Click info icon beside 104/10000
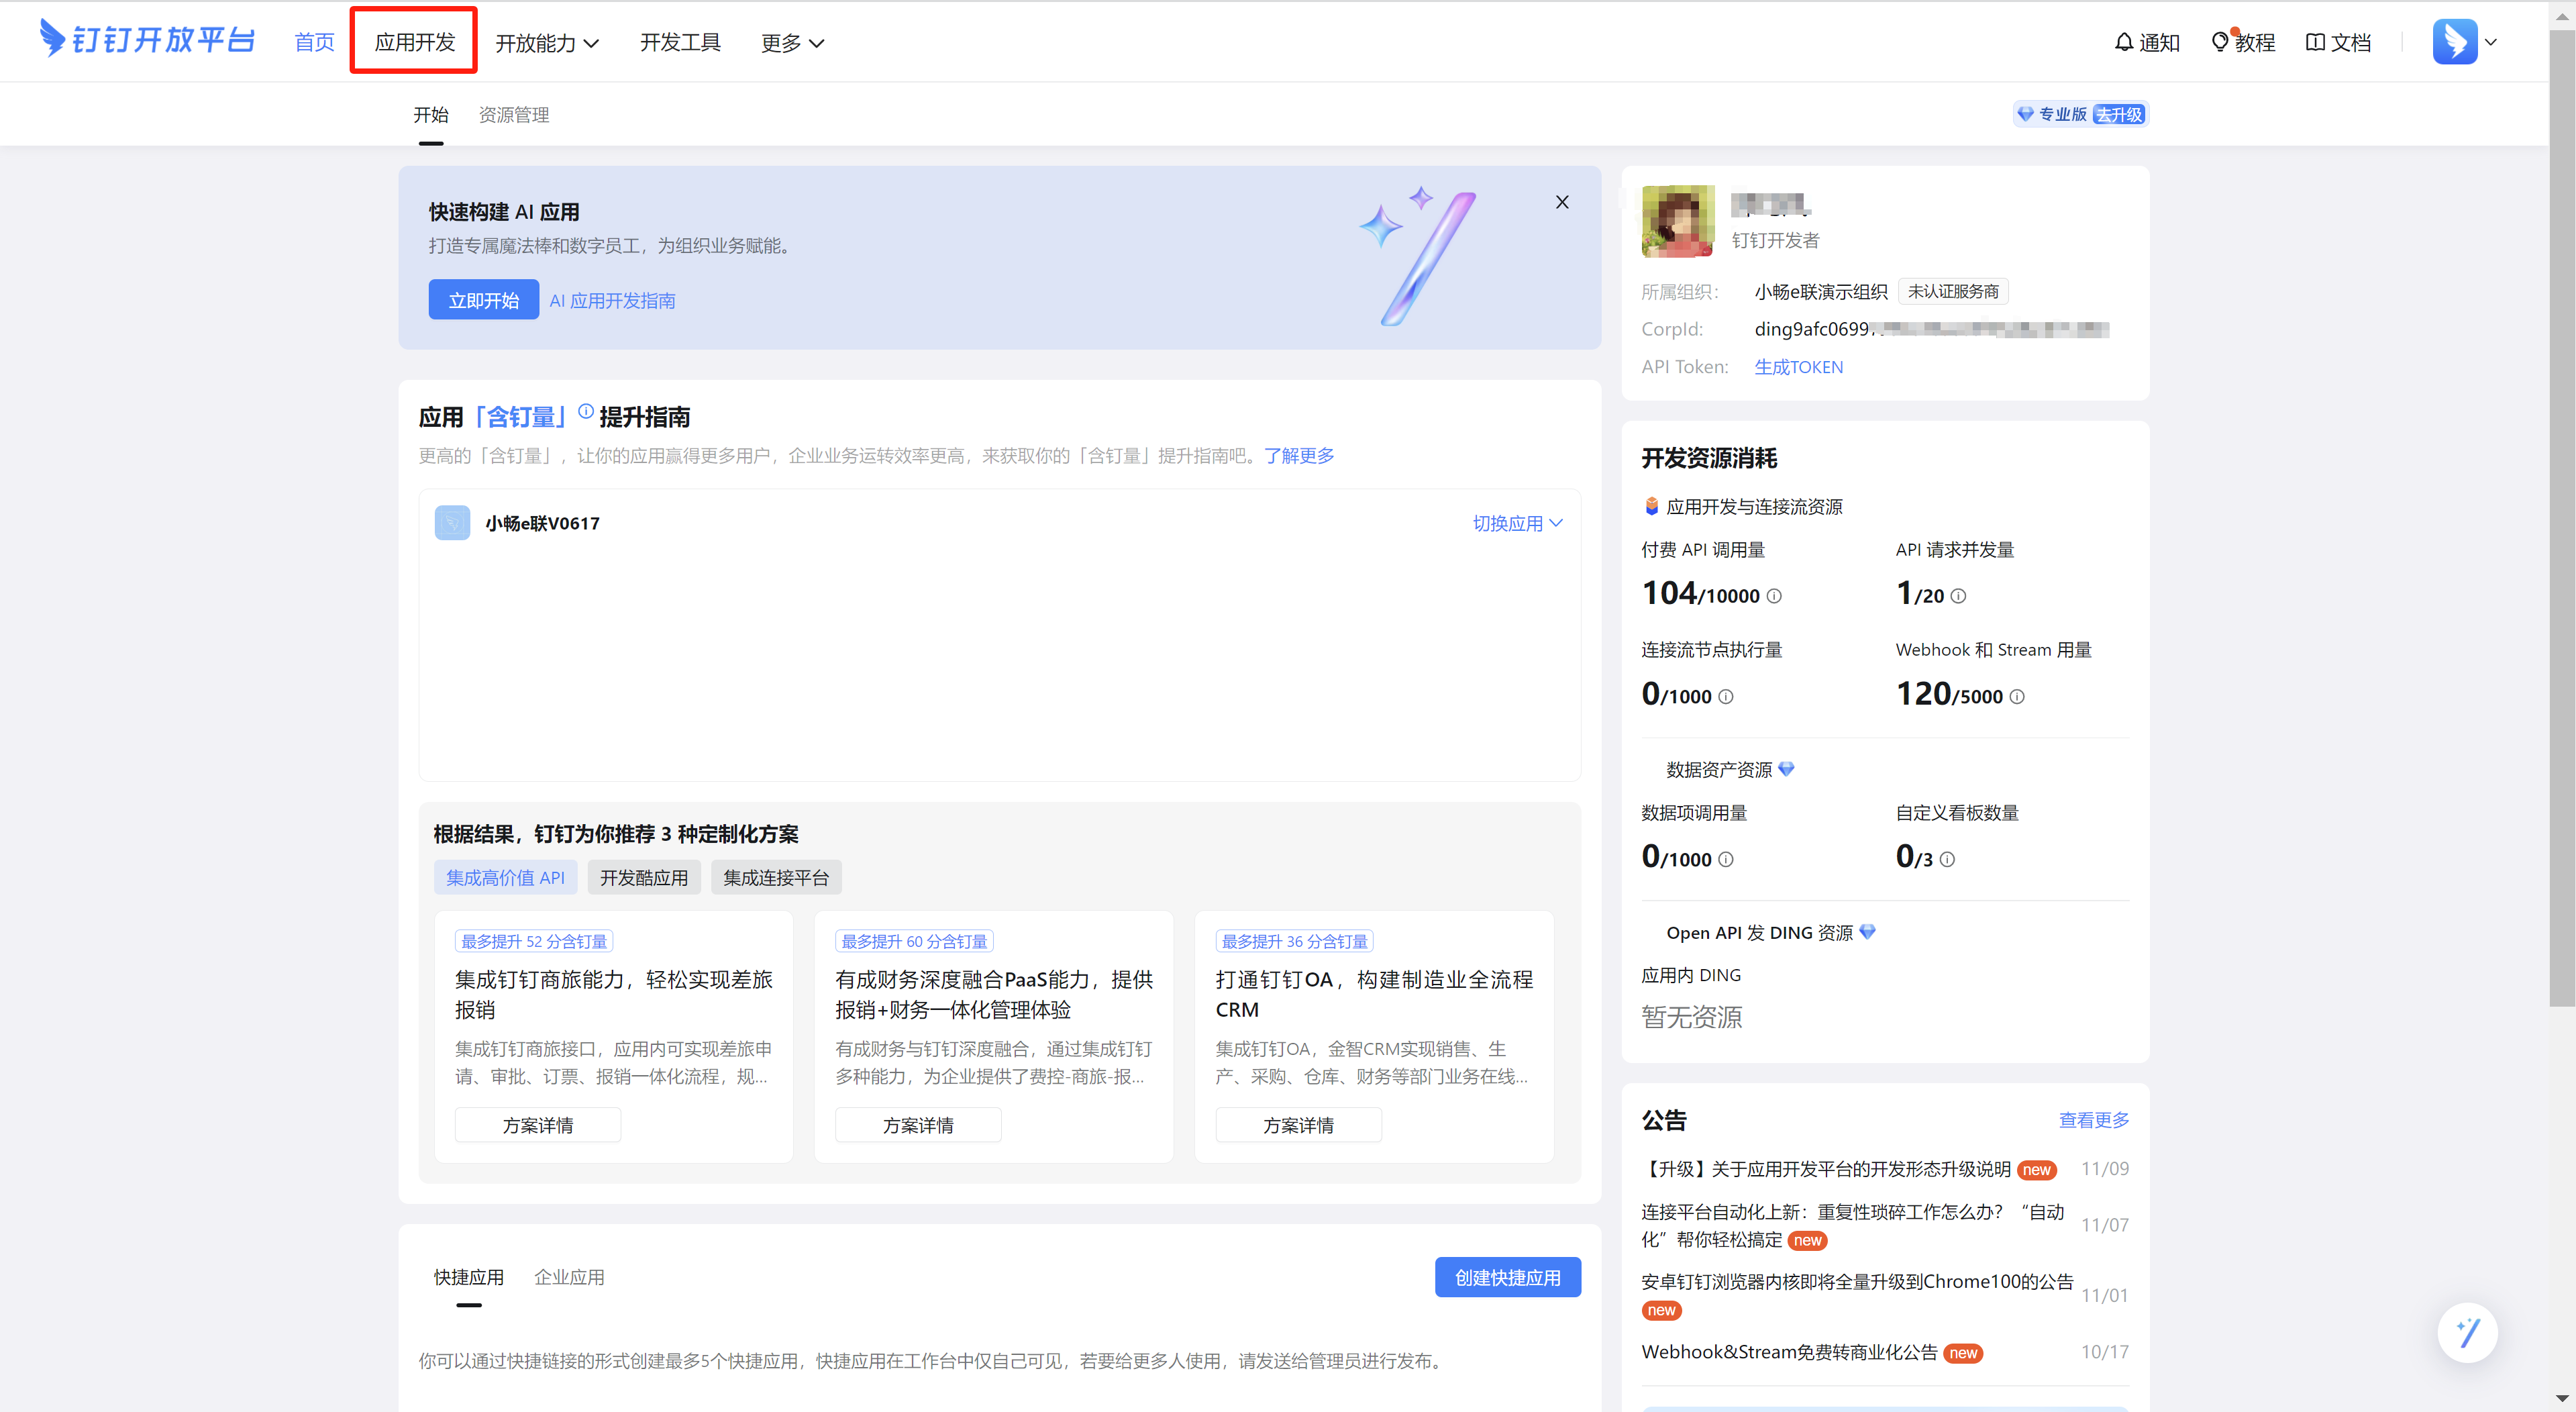 (1774, 596)
